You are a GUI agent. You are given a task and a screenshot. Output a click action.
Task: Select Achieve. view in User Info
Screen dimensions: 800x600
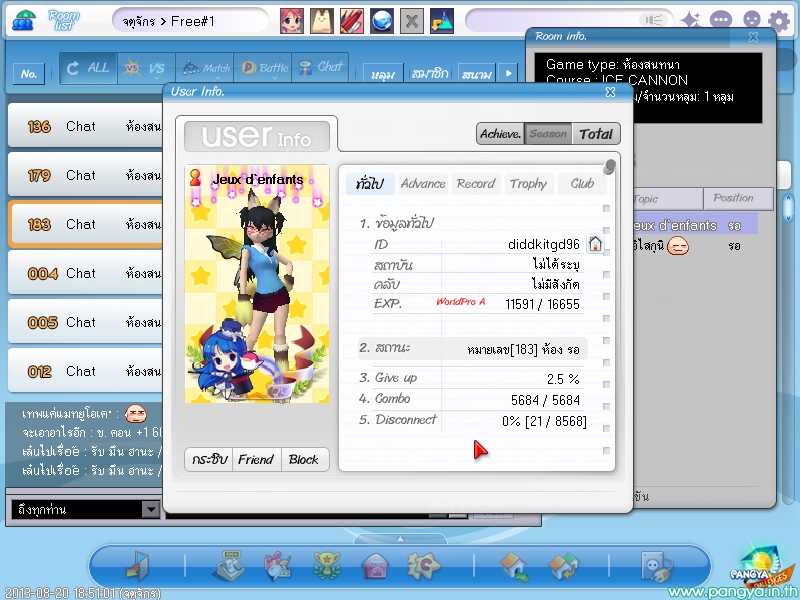point(501,134)
